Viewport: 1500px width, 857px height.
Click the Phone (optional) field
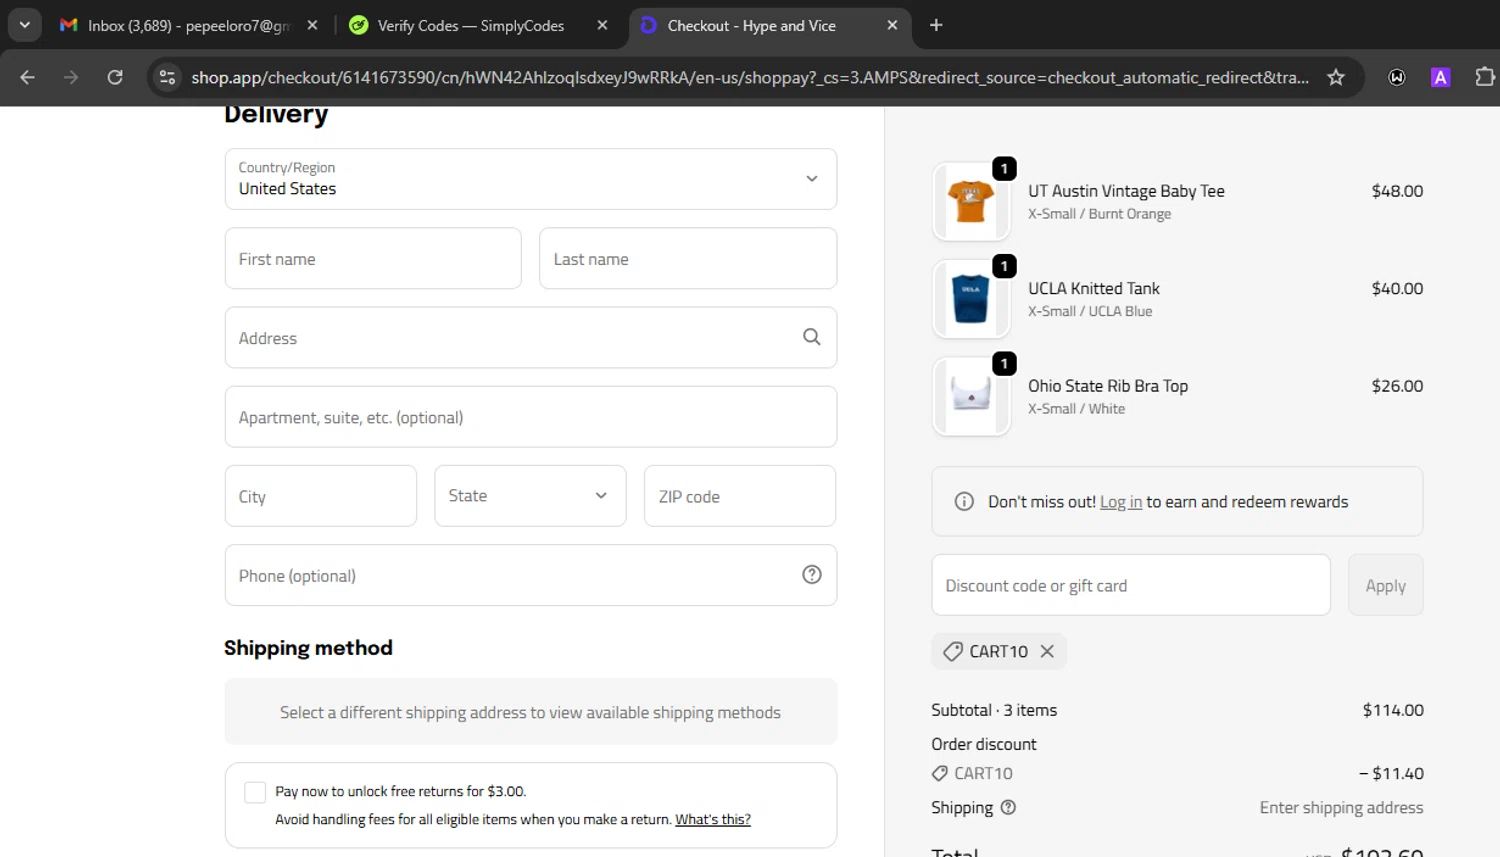tap(531, 575)
